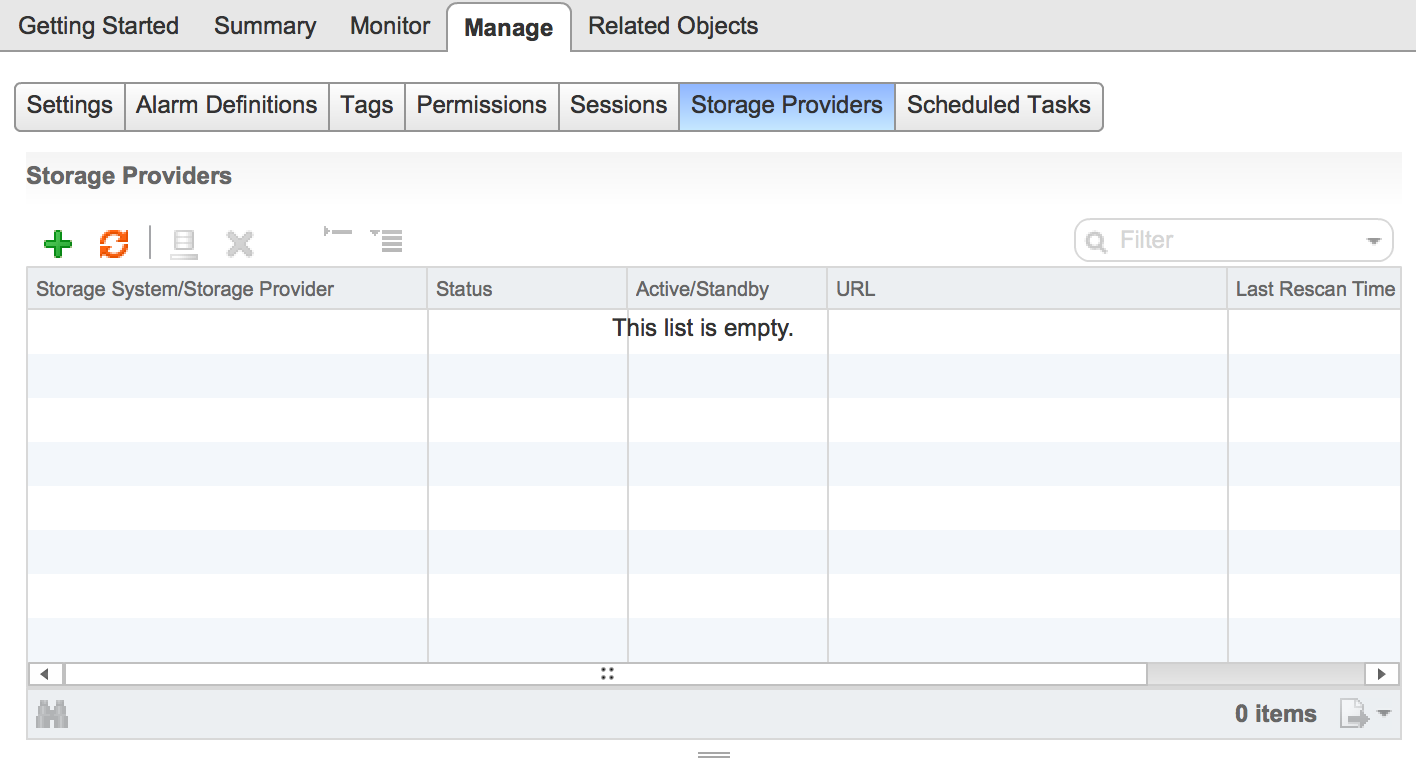Open the export icon dropdown arrow
Viewport: 1416px width, 758px height.
click(x=1384, y=713)
